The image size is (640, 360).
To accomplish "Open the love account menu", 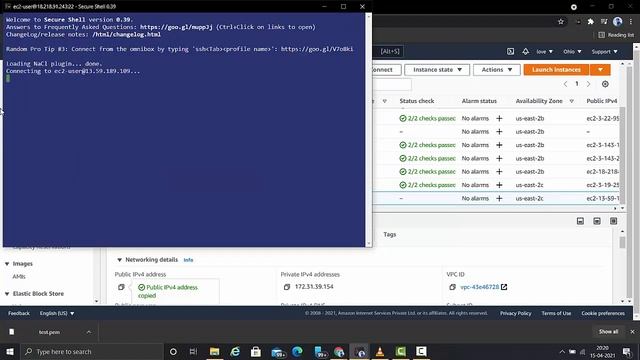I will click(x=544, y=51).
